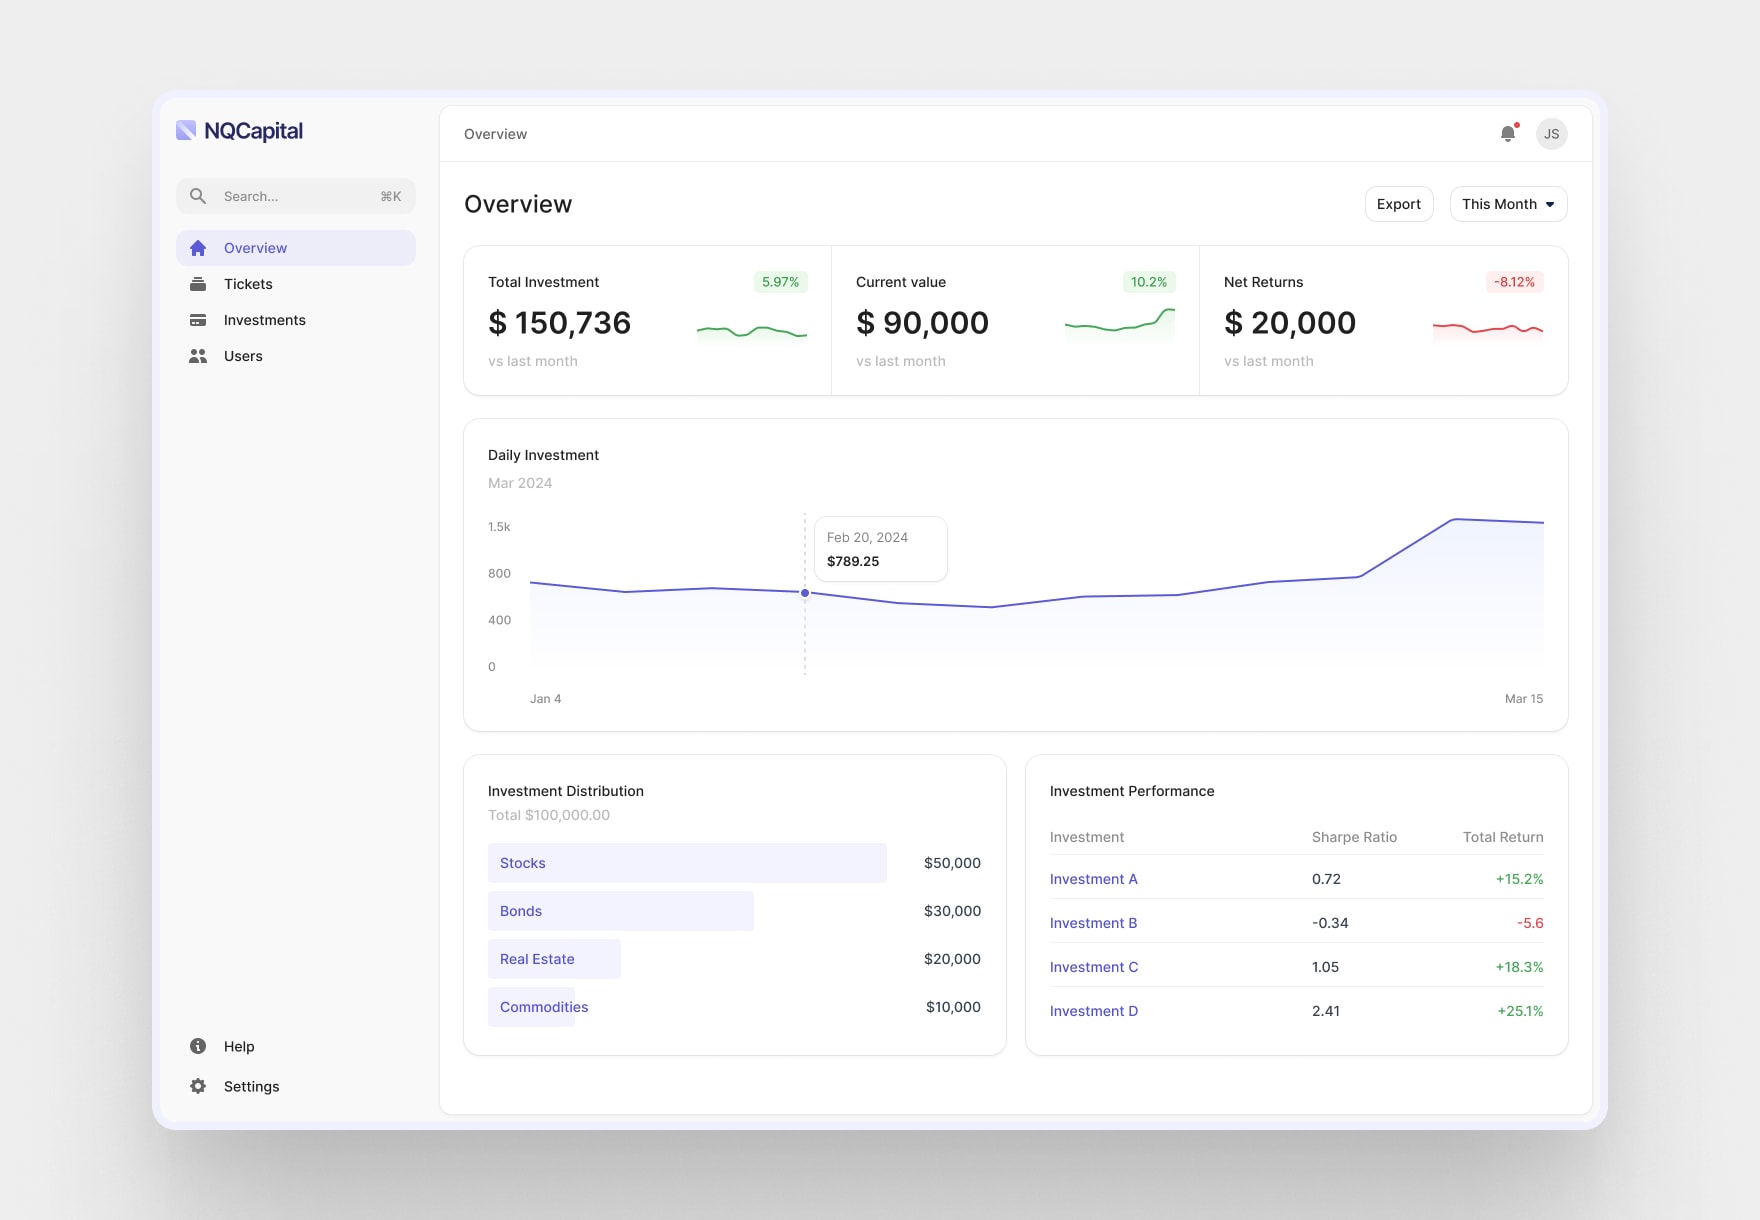
Task: Click the -5.6 return value
Action: (1530, 923)
